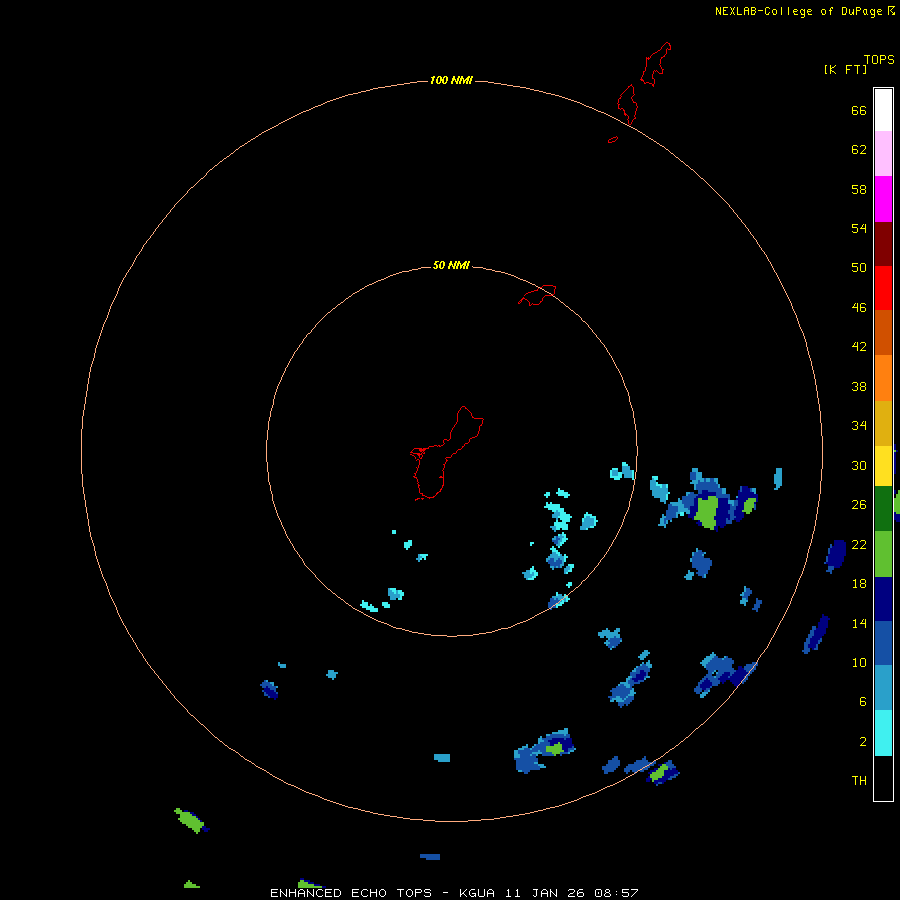This screenshot has width=900, height=900.
Task: Pick the cyan legend swatch
Action: pyautogui.click(x=883, y=733)
